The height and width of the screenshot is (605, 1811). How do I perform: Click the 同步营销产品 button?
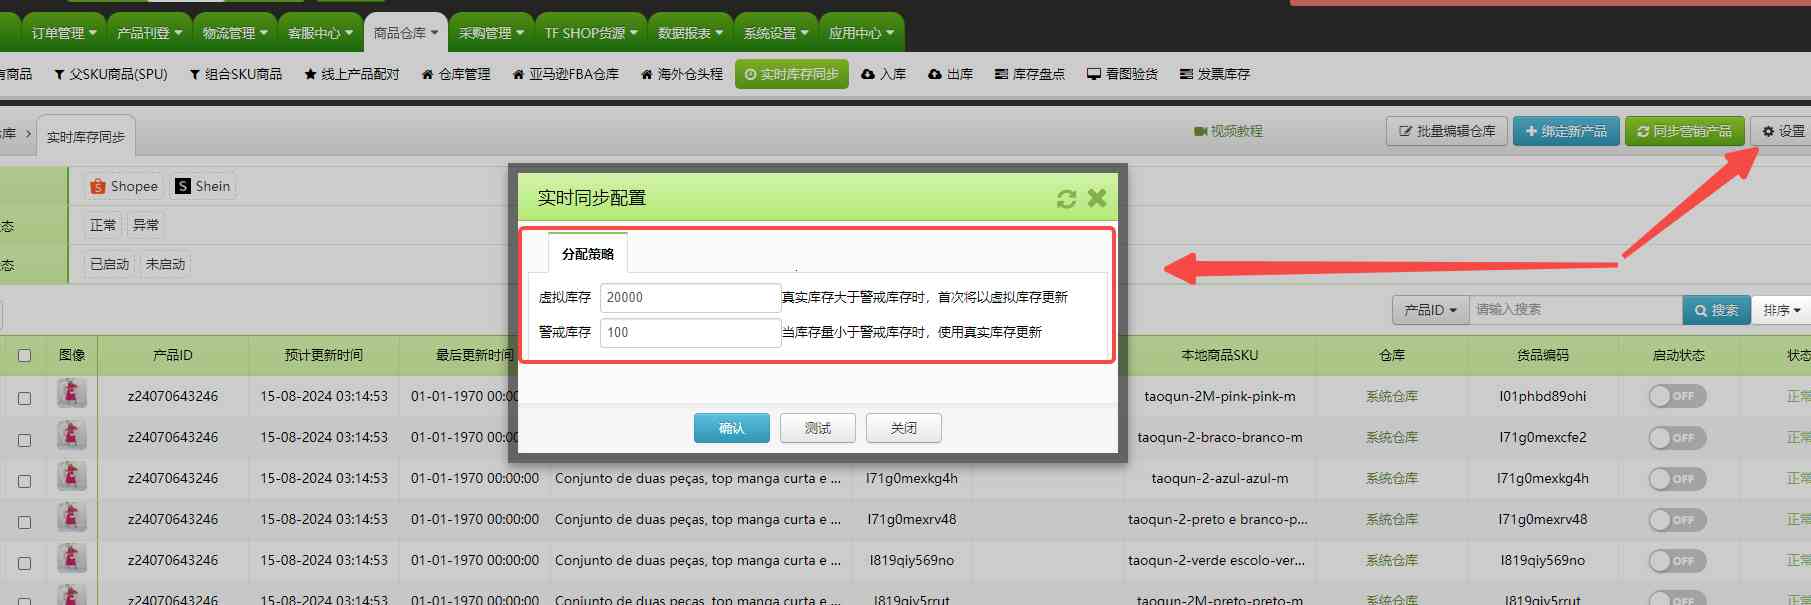pos(1684,131)
